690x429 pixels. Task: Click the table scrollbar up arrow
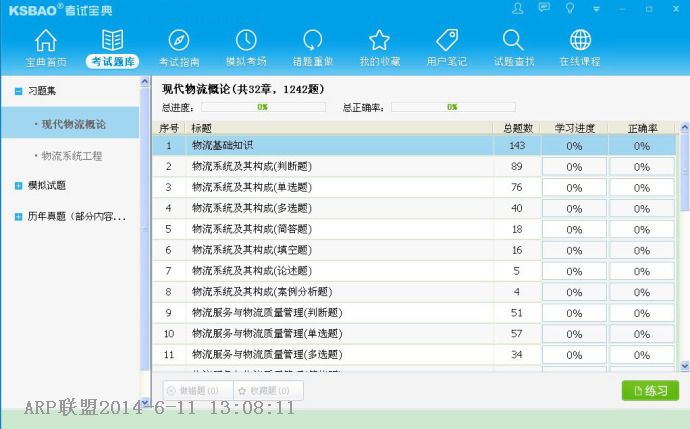click(x=685, y=128)
